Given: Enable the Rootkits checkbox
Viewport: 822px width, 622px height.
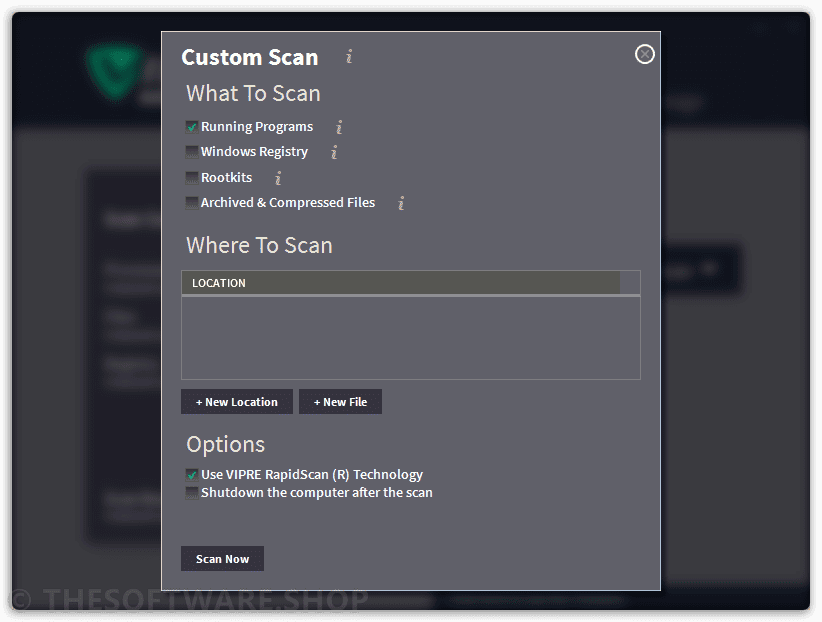Looking at the screenshot, I should [192, 178].
